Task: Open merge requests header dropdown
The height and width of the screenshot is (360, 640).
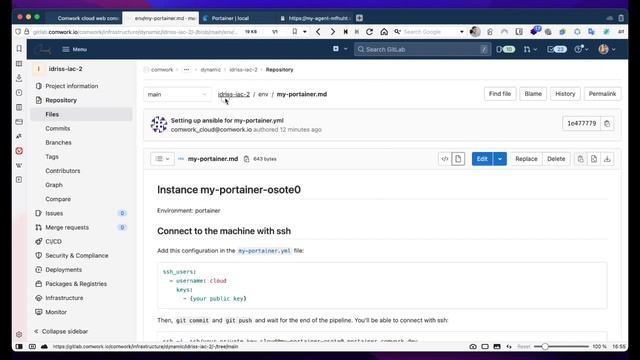Action: pyautogui.click(x=530, y=49)
